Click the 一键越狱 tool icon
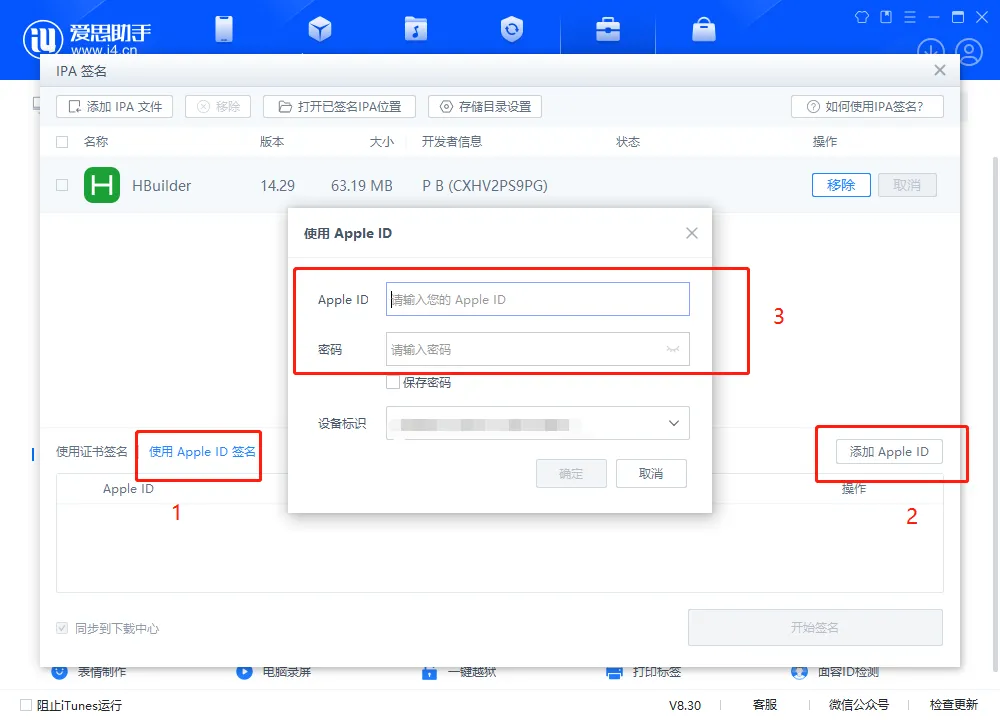Image resolution: width=1000 pixels, height=720 pixels. (429, 672)
